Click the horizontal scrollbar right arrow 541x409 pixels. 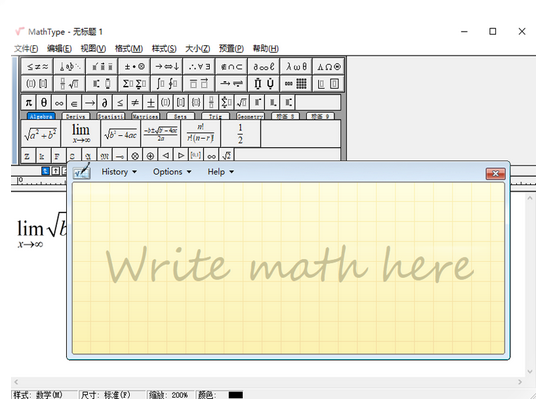pos(520,382)
